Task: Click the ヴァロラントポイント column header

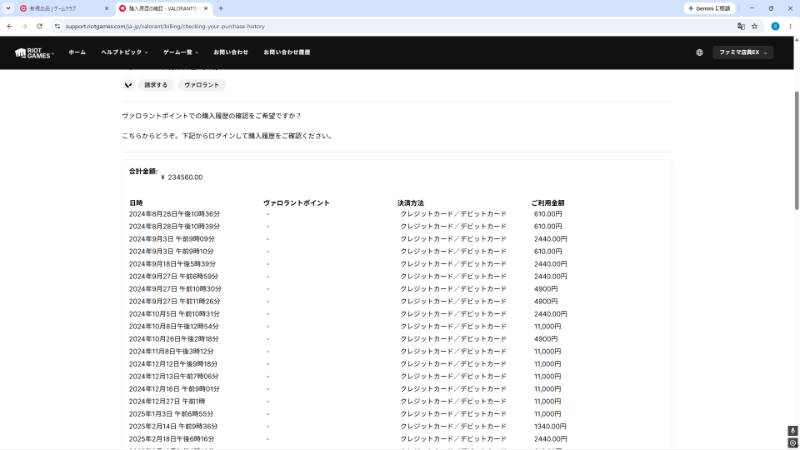Action: click(296, 203)
